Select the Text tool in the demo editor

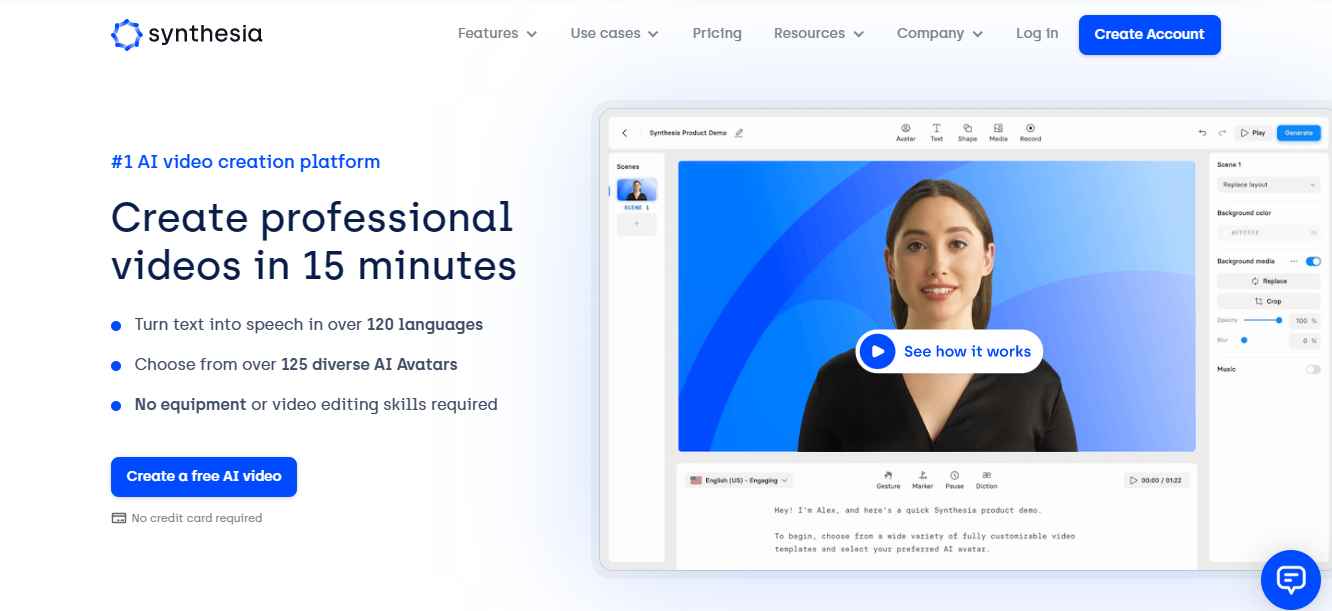937,132
